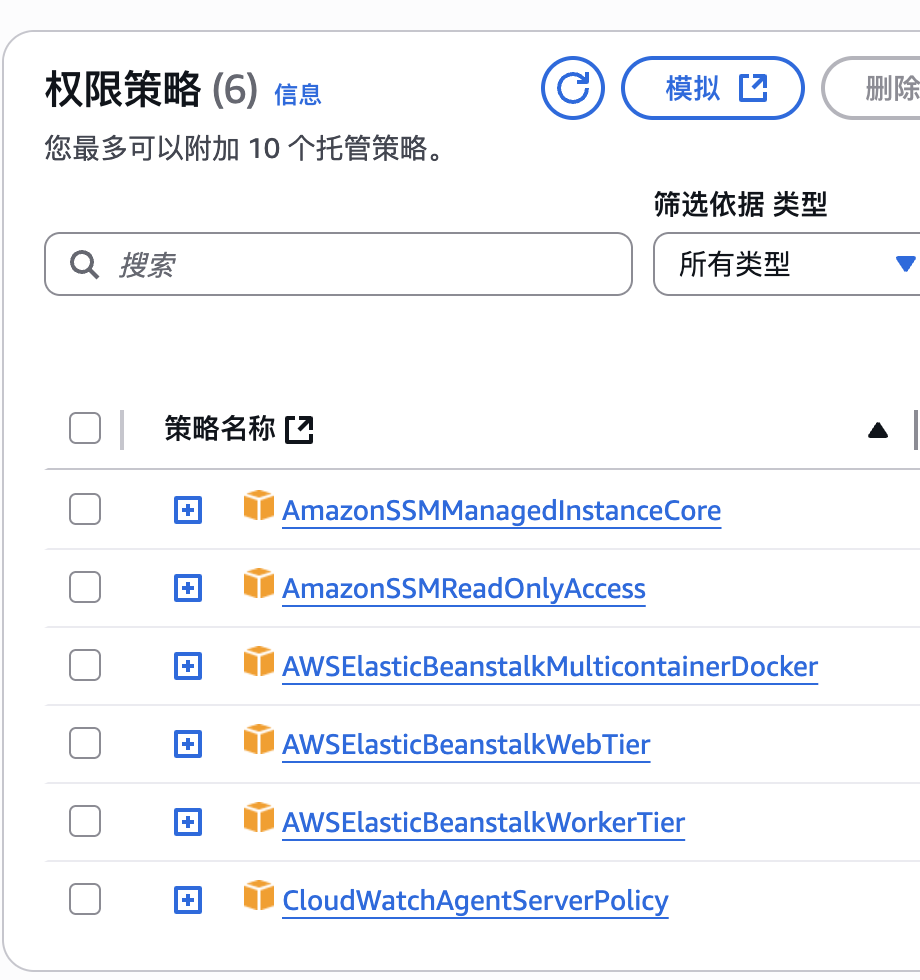Open the AmazonSSMManagedInstanceCore policy link

[x=501, y=511]
